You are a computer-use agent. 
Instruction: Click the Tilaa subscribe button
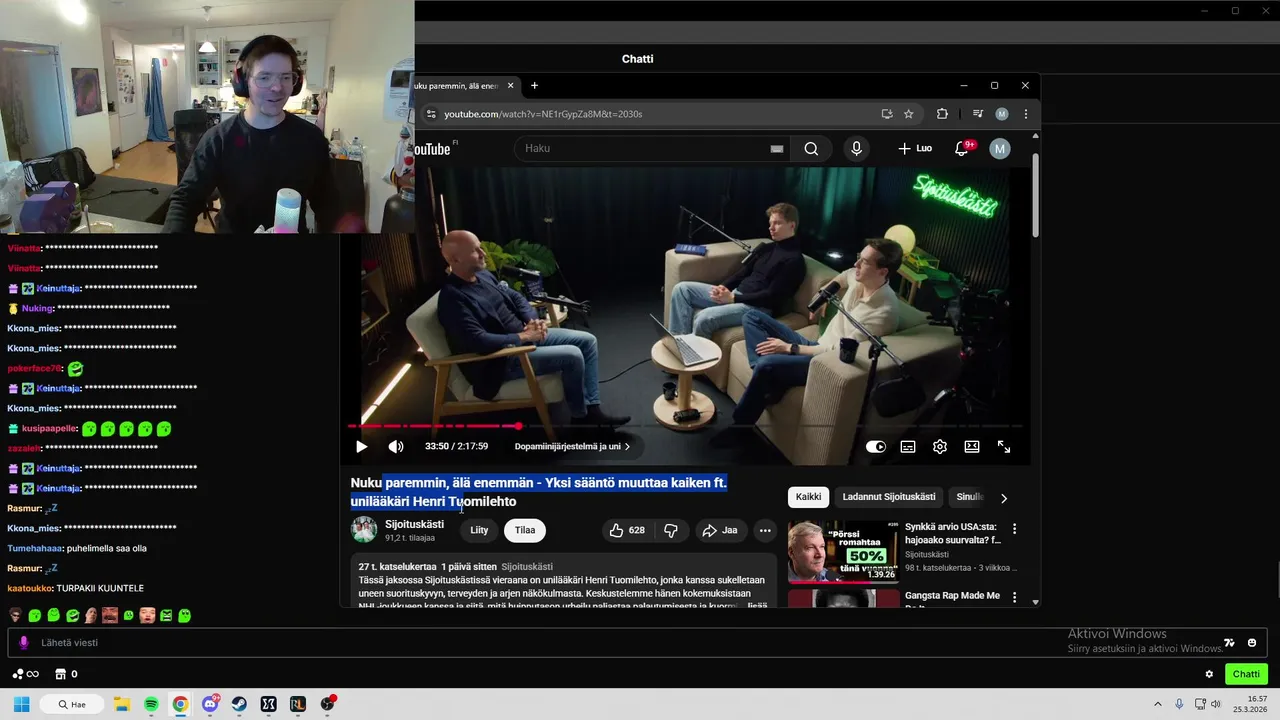coord(525,531)
